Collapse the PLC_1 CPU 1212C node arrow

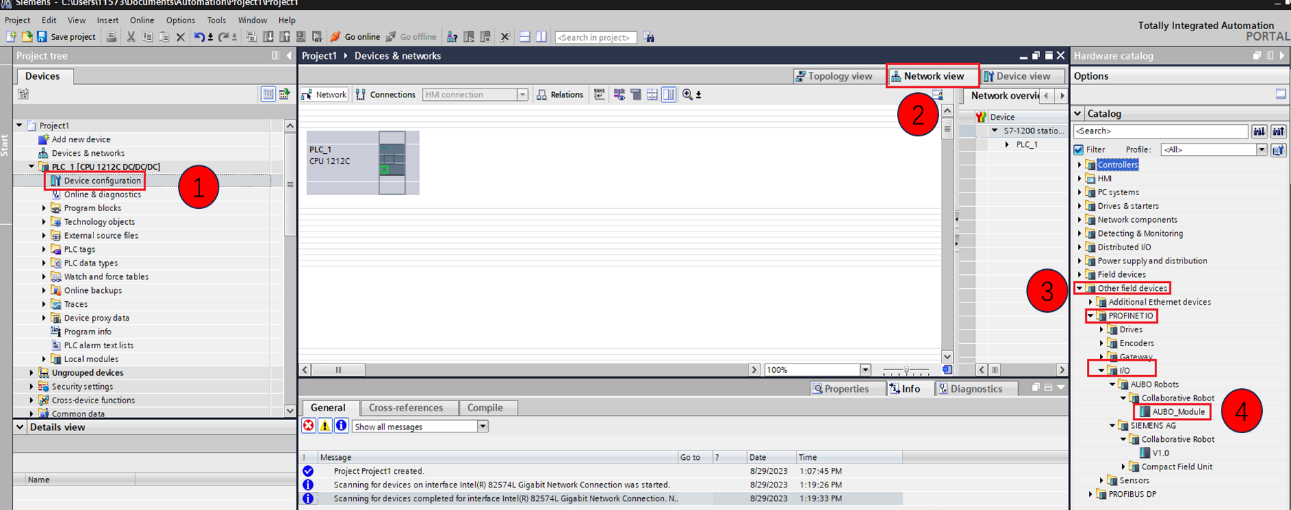click(31, 167)
